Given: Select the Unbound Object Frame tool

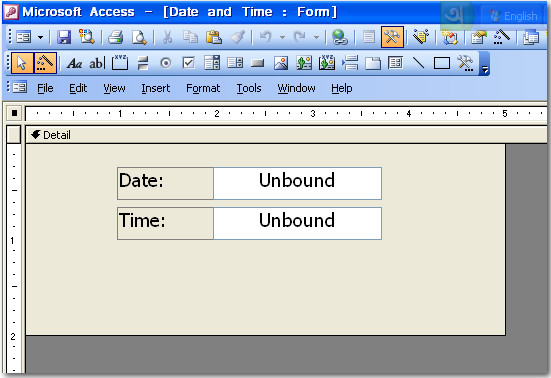Looking at the screenshot, I should (304, 63).
